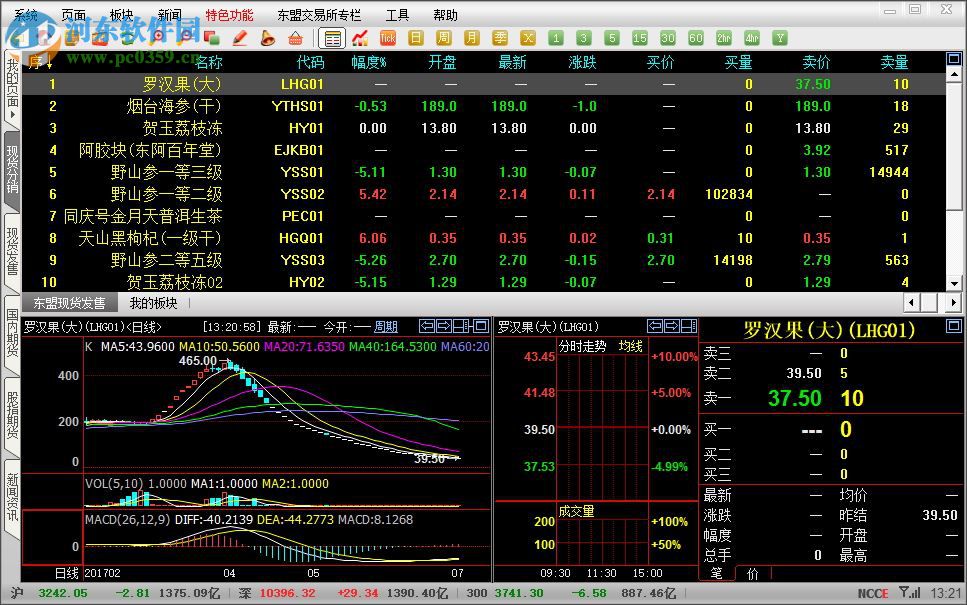Click the quote list scroll-down arrow
The image size is (967, 605).
click(x=954, y=284)
